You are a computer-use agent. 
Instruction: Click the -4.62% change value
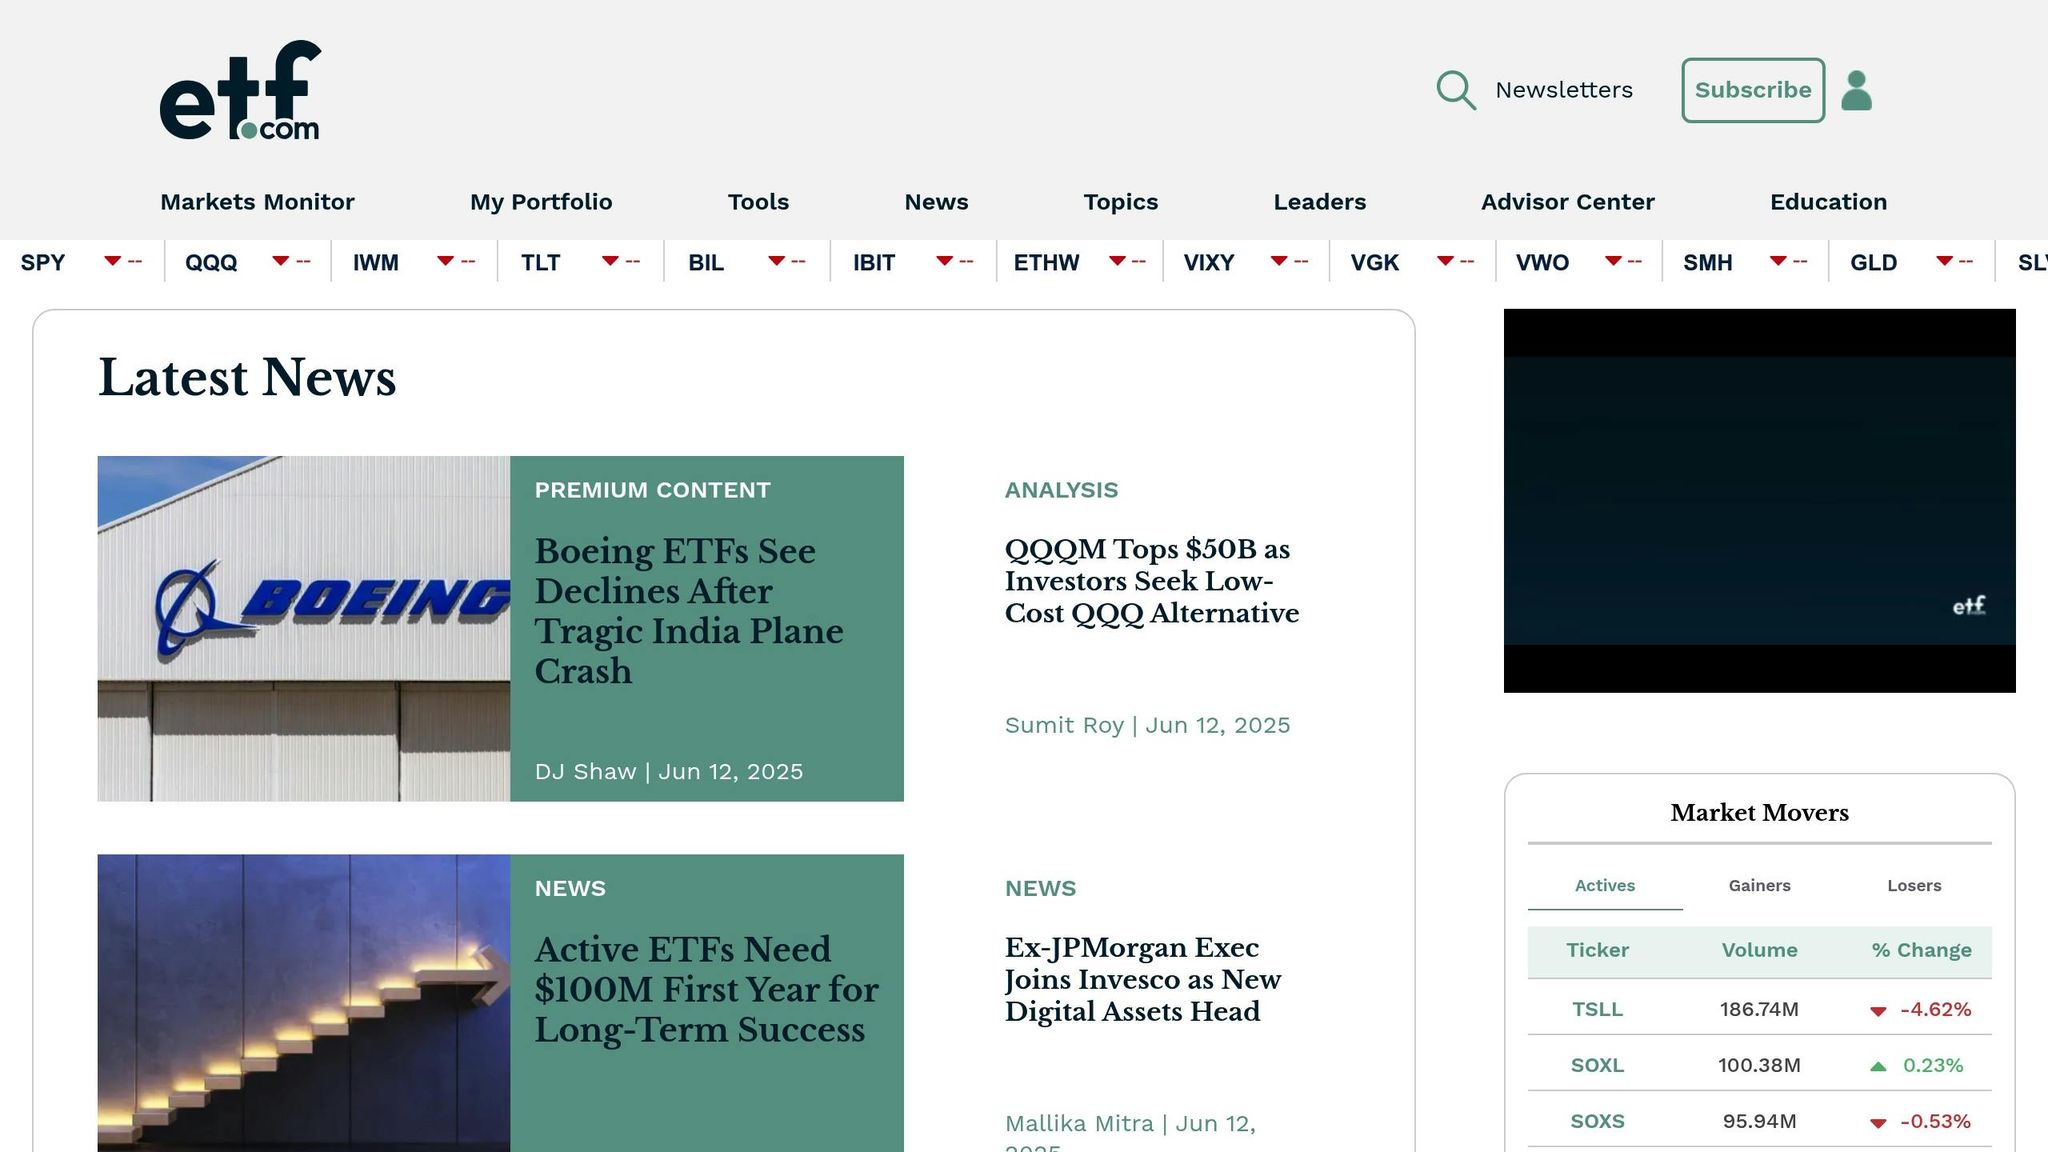coord(1935,1009)
